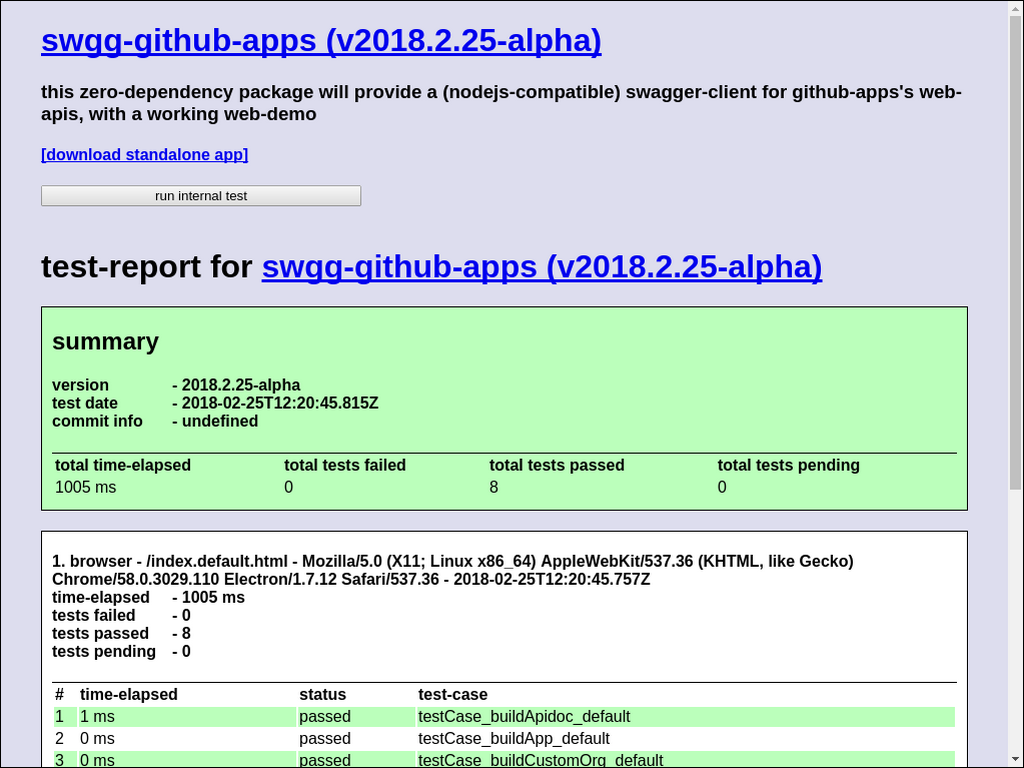This screenshot has height=768, width=1024.
Task: Click time-elapsed column header in test table
Action: (129, 694)
